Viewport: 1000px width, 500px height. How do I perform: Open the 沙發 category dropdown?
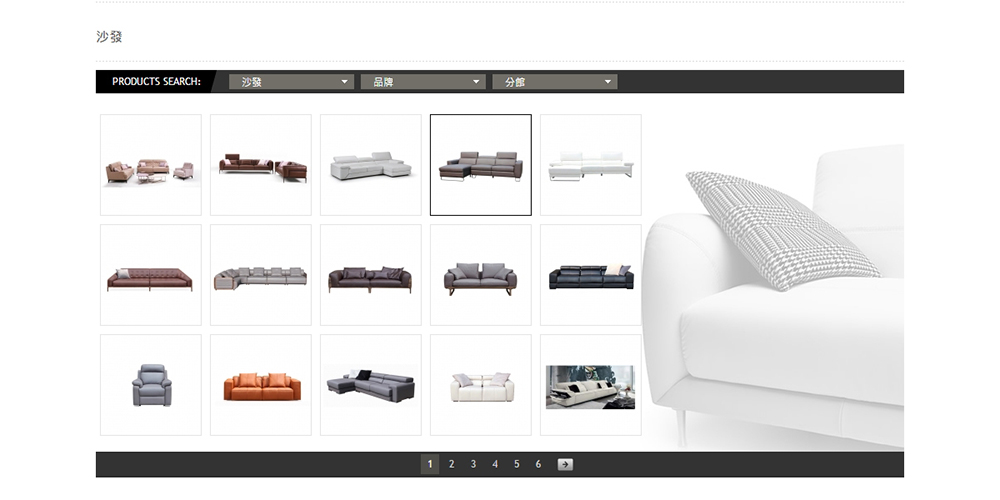click(x=291, y=82)
